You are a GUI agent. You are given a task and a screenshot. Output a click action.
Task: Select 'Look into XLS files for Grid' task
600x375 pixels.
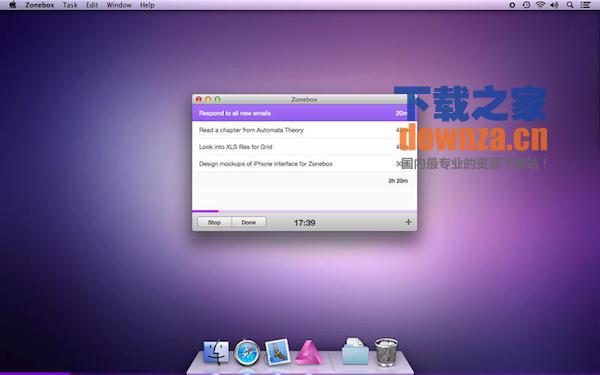tap(304, 147)
